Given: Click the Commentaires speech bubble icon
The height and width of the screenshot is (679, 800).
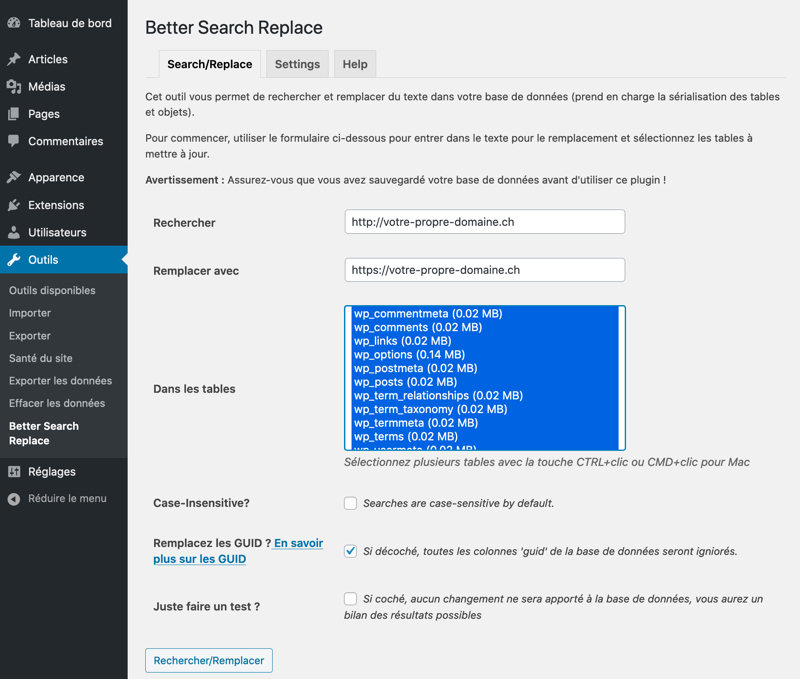Looking at the screenshot, I should [x=14, y=141].
